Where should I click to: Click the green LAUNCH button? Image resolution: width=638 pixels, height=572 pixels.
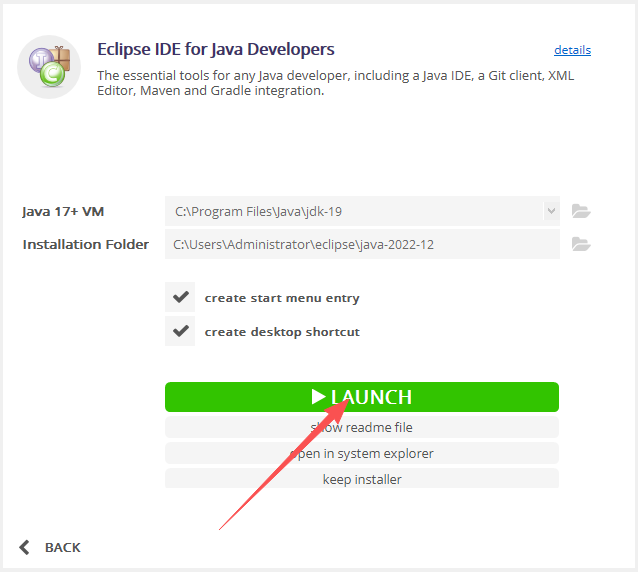362,397
